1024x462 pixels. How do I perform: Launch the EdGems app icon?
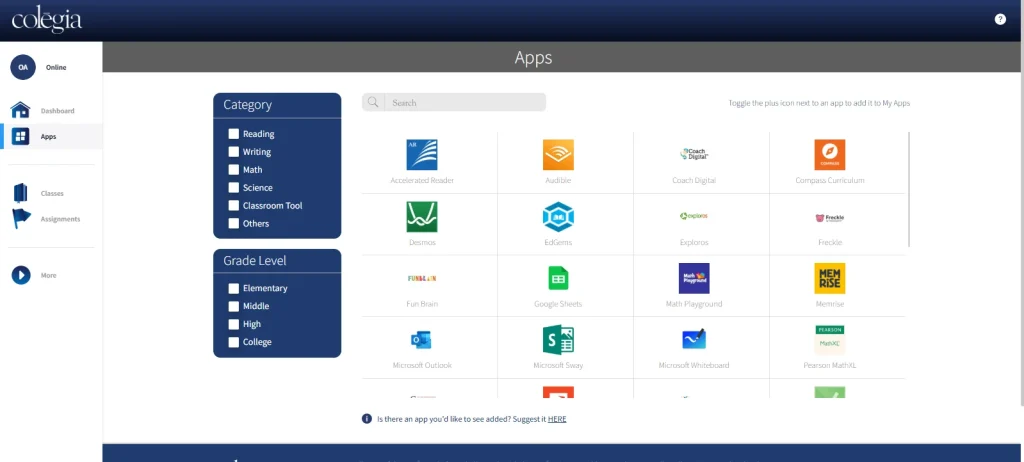[x=558, y=217]
